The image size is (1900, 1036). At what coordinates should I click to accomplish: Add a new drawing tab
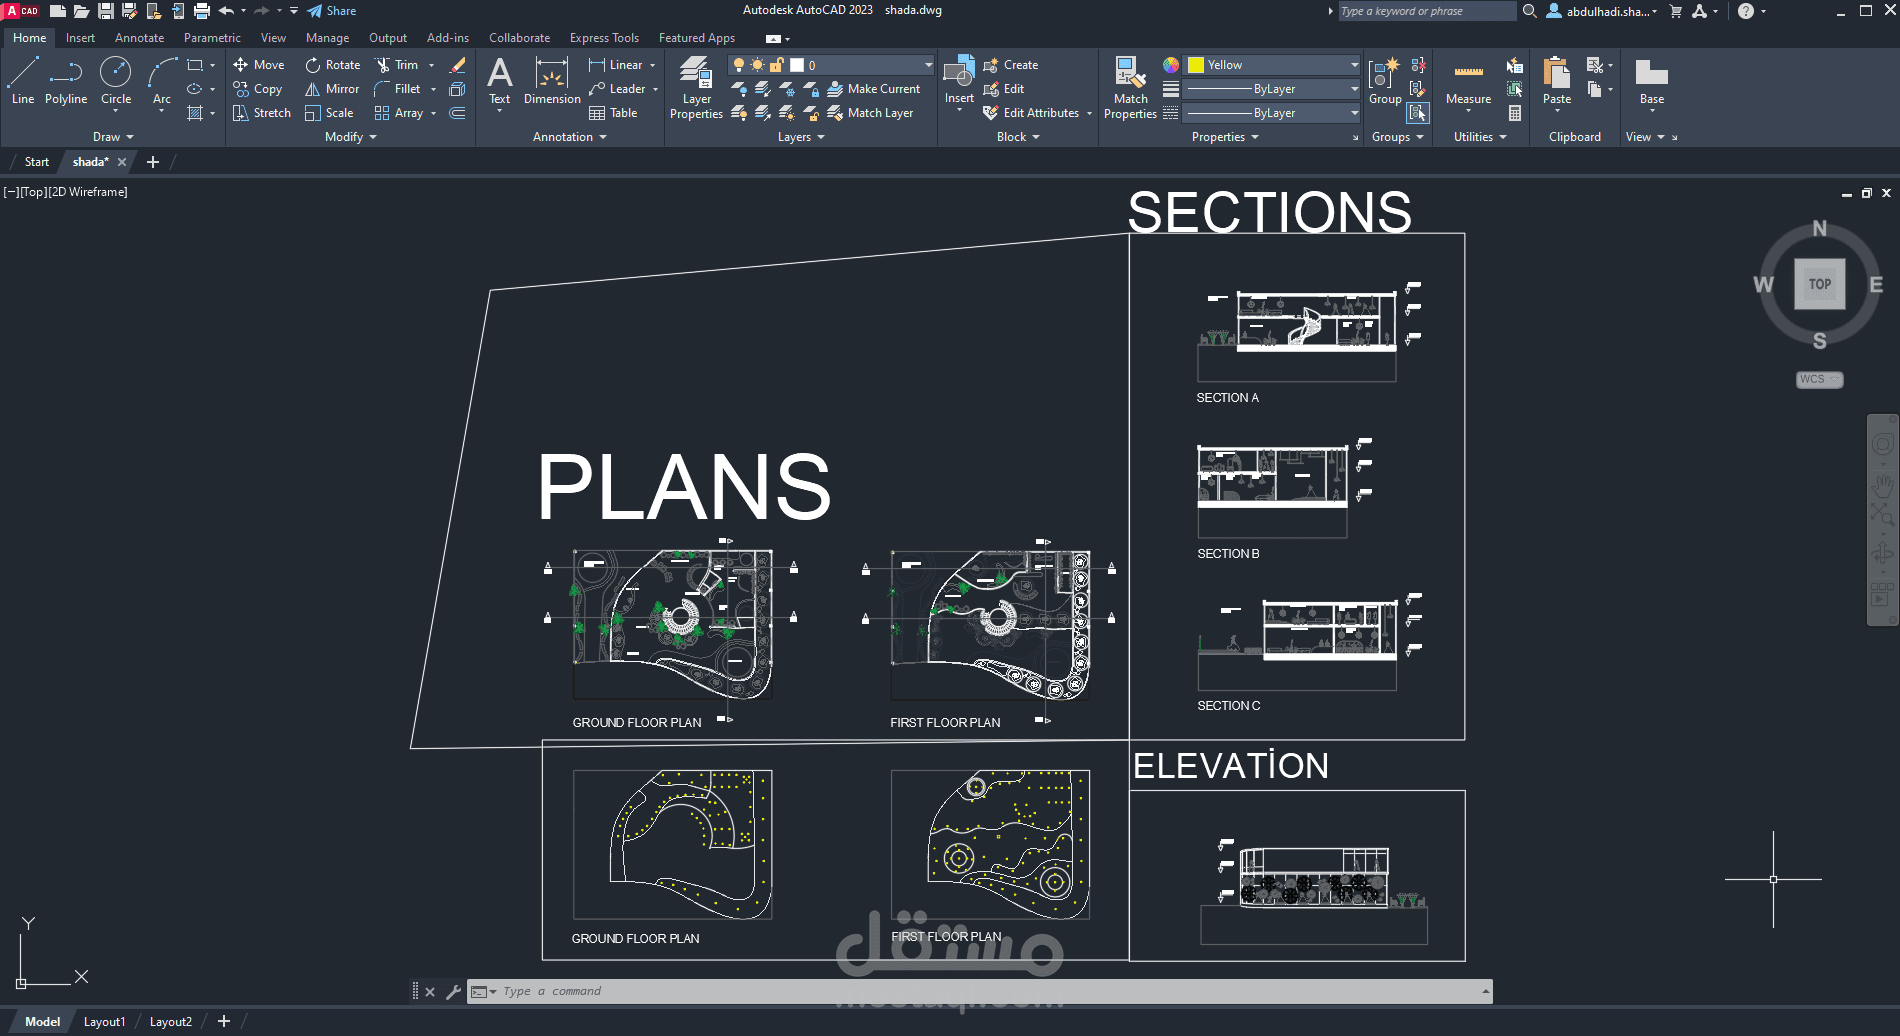tap(153, 162)
